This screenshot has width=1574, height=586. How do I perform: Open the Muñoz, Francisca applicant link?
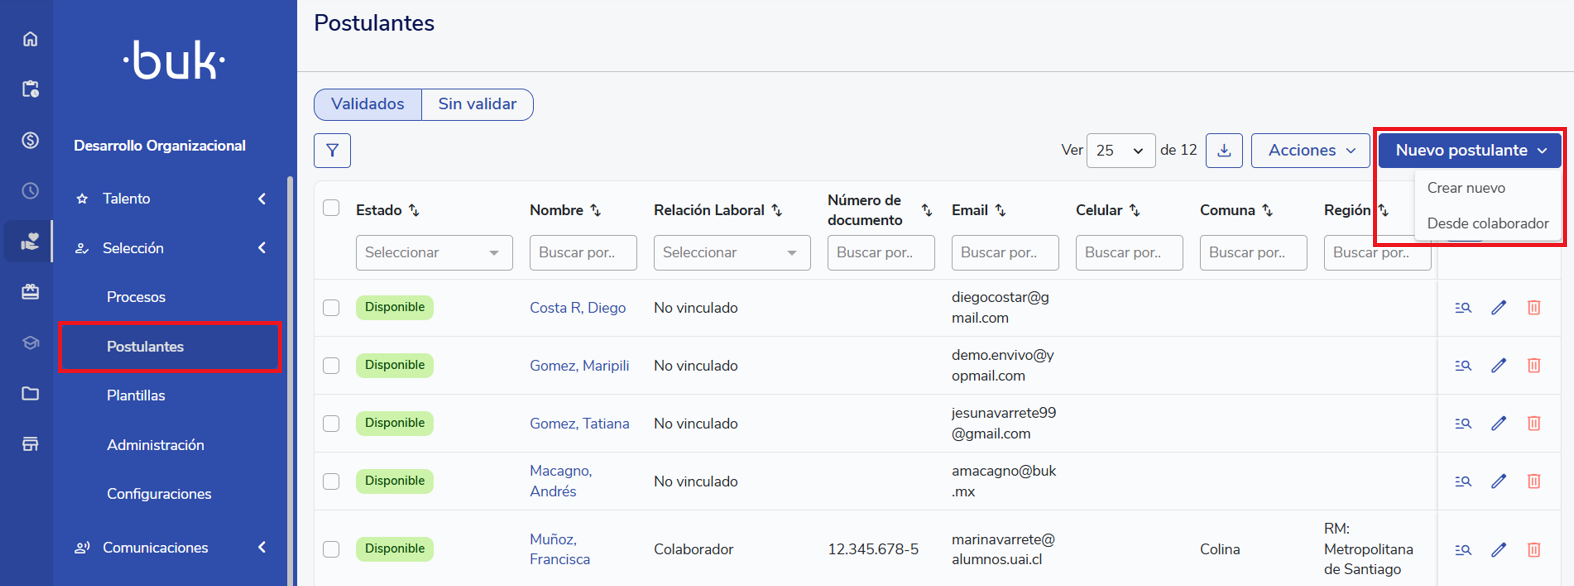click(559, 549)
